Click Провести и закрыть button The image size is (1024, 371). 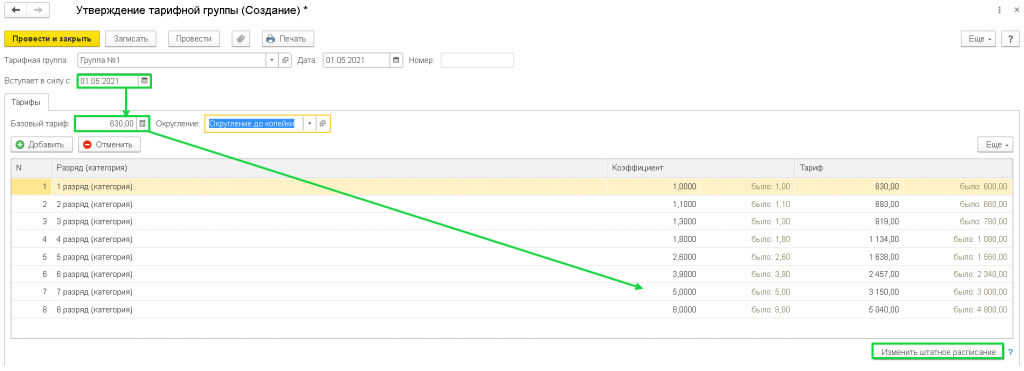[52, 39]
